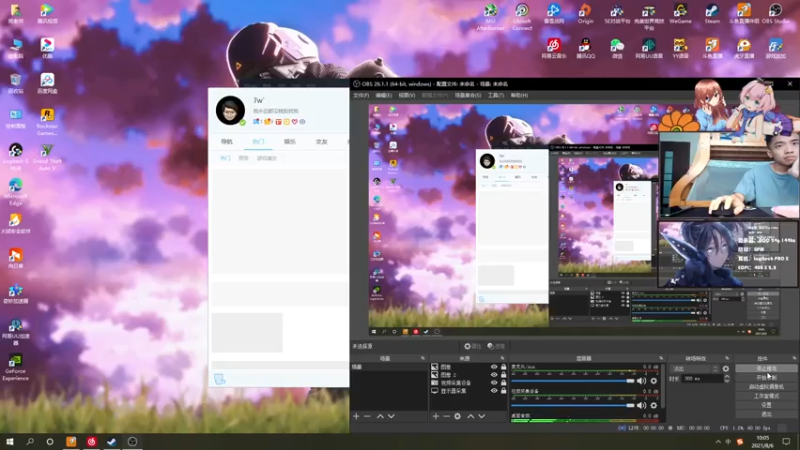This screenshot has height=450, width=800.
Task: Toggle lock on 图像 2 source
Action: point(504,374)
